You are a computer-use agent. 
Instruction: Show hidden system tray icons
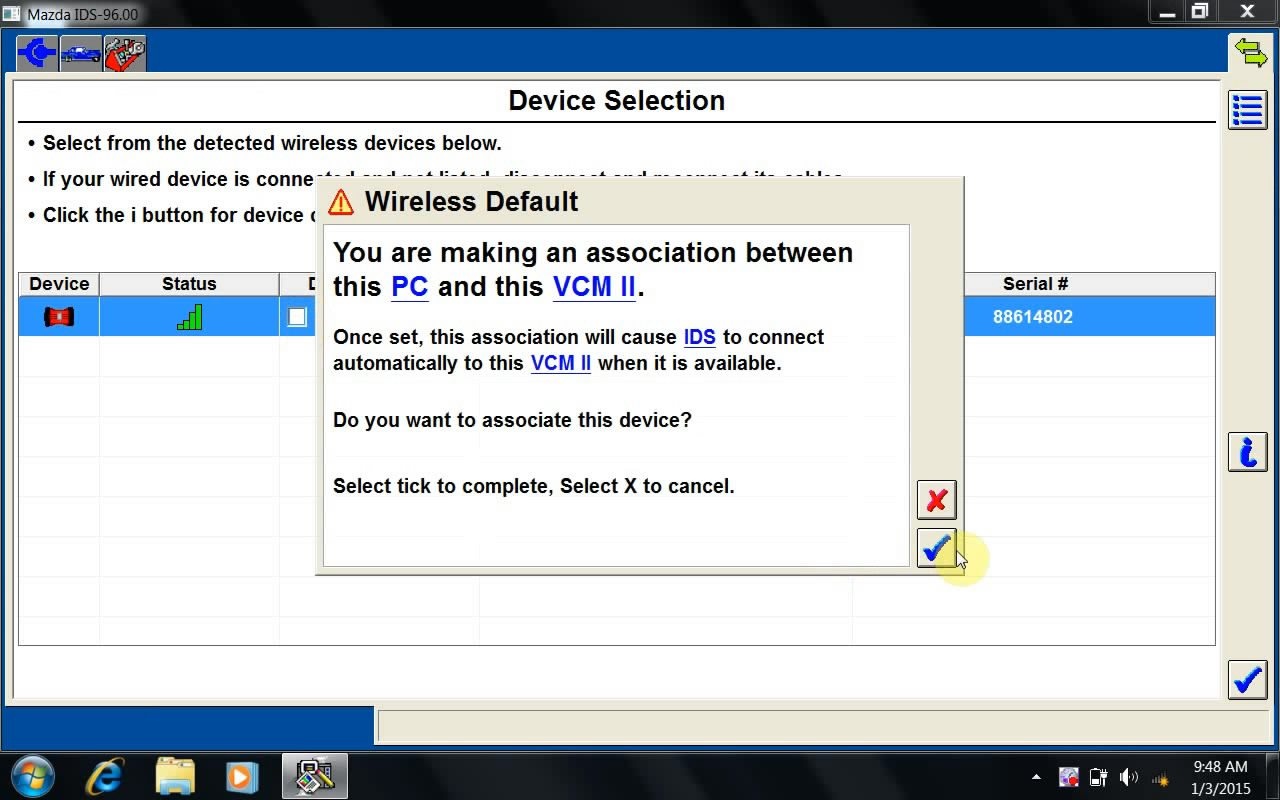1036,777
